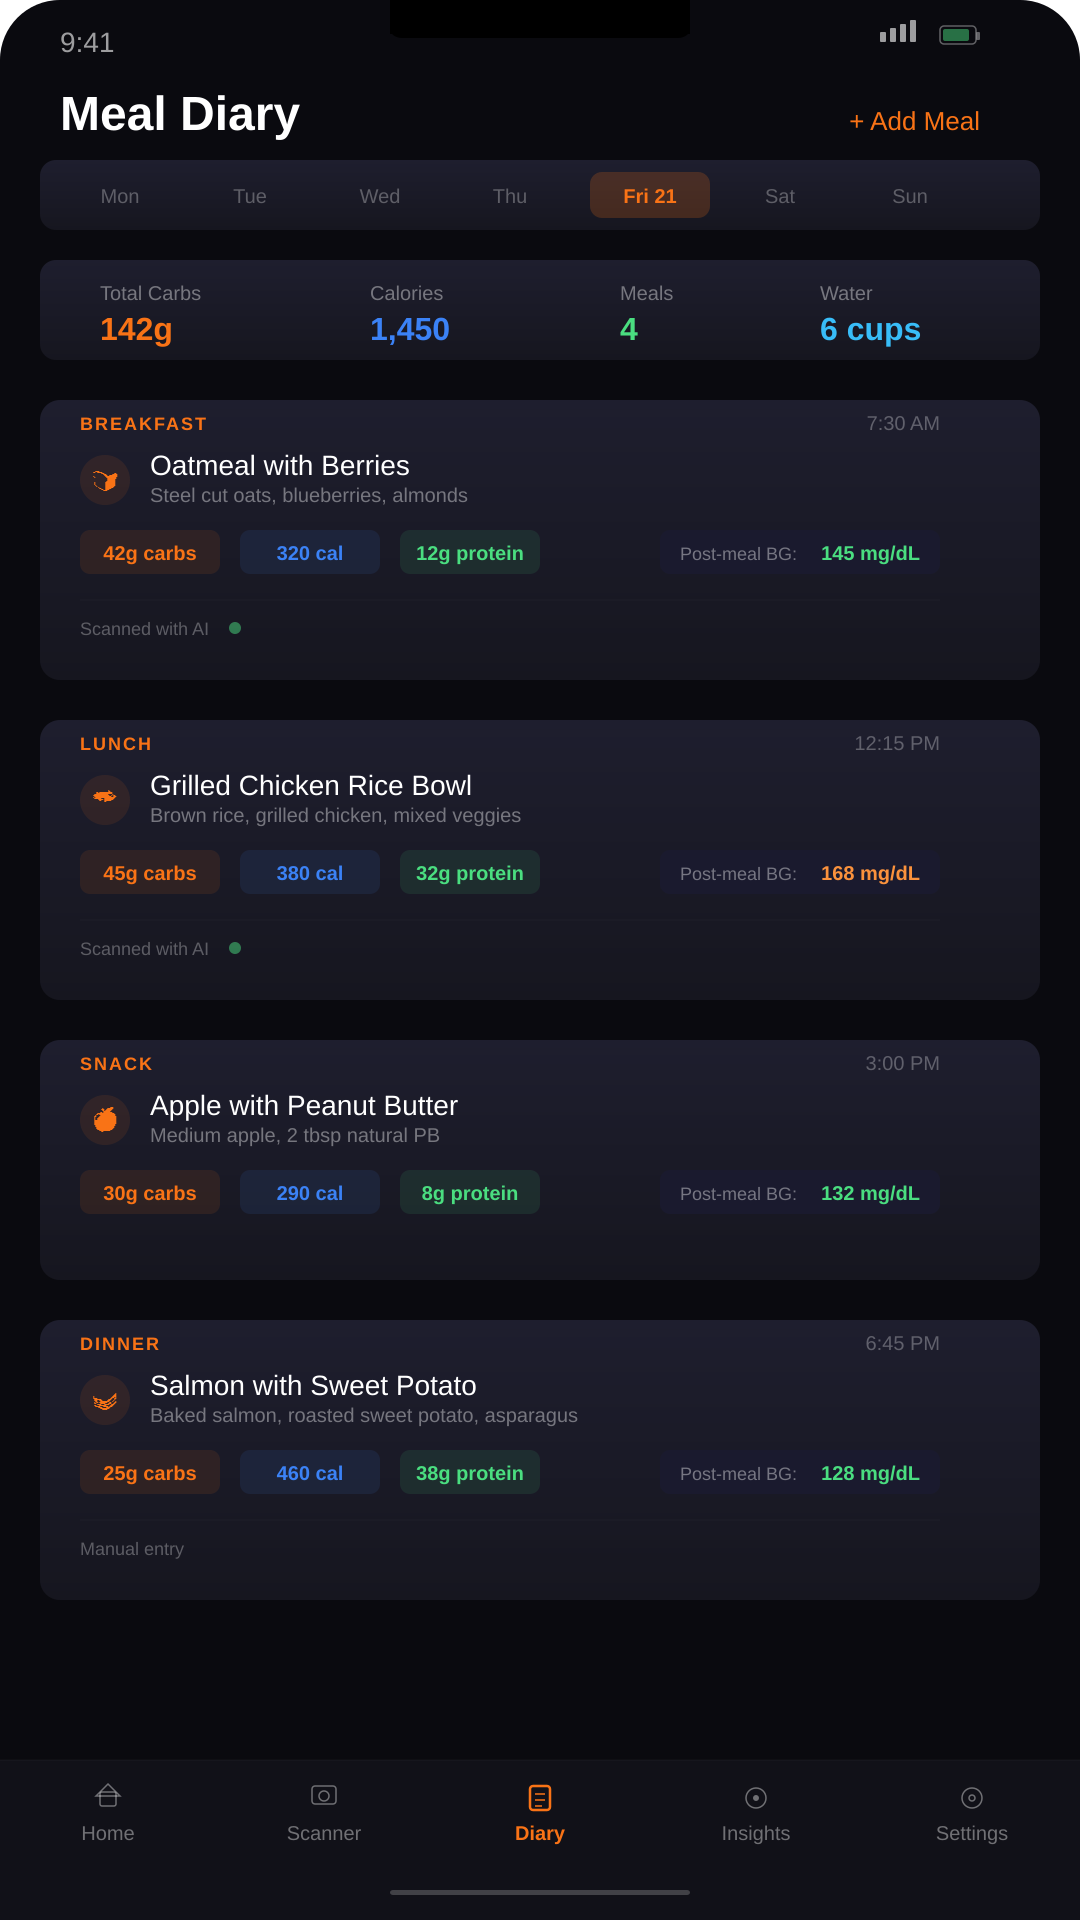
Task: Tap the + Add Meal link
Action: coord(914,121)
